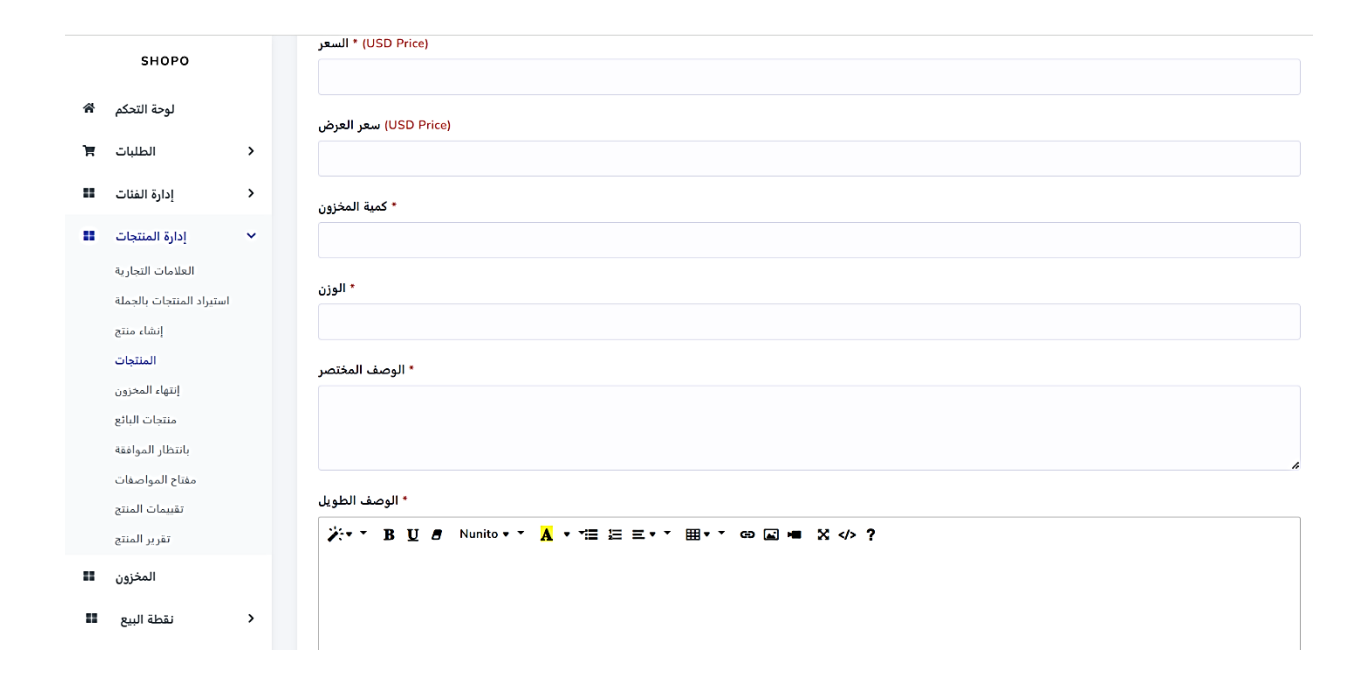Open the editor help question mark
This screenshot has width=1371, height=685.
[871, 535]
